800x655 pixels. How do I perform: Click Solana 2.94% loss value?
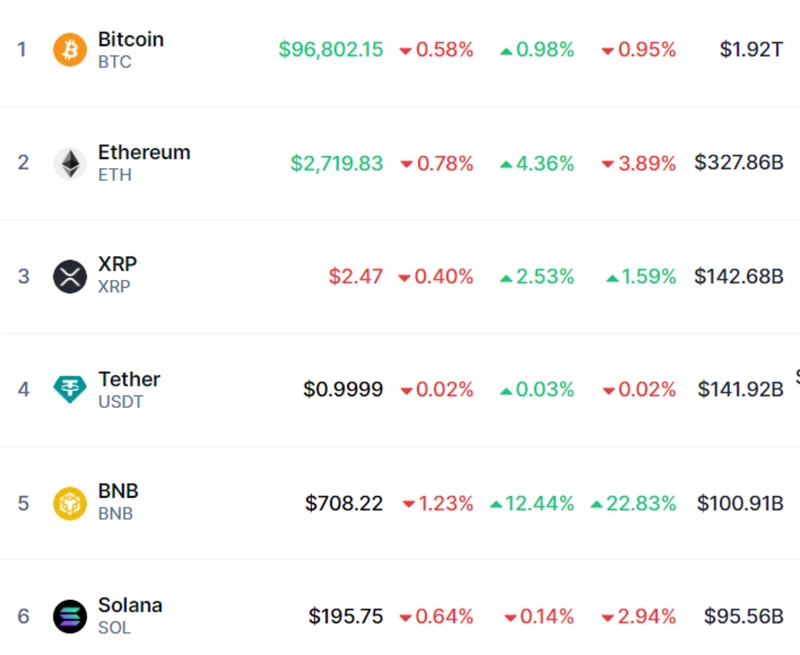coord(646,616)
